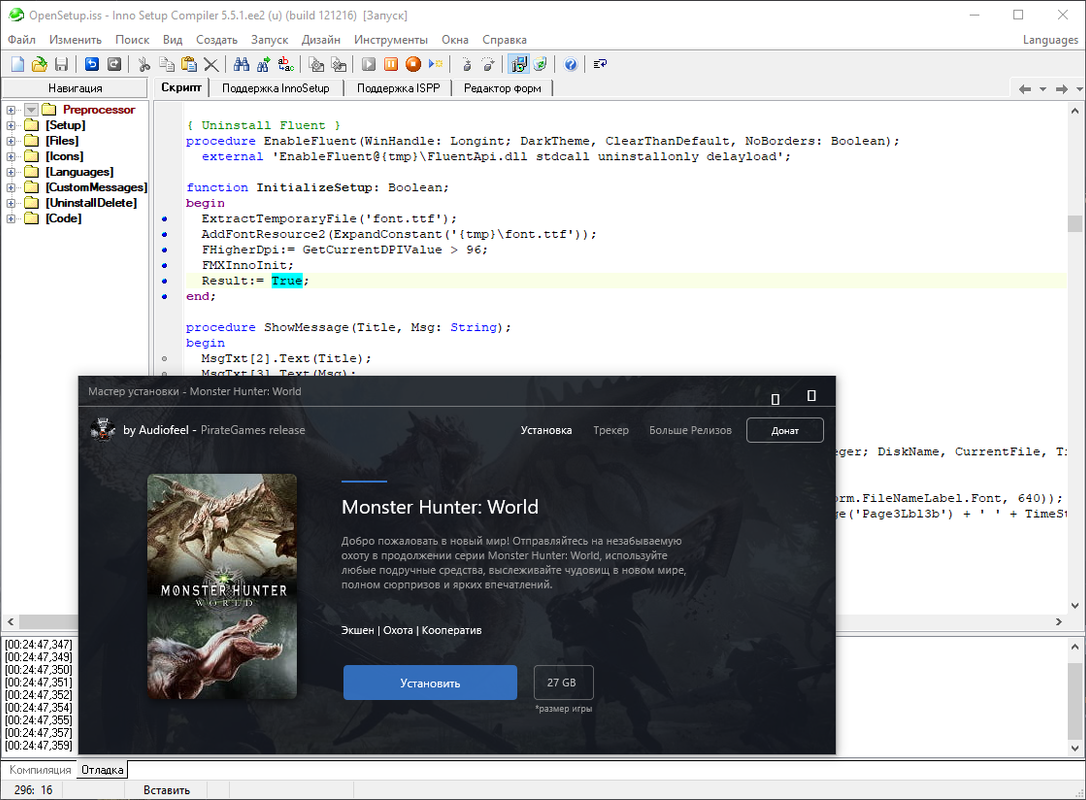Select the Отладка output tab
The image size is (1086, 800).
(103, 770)
